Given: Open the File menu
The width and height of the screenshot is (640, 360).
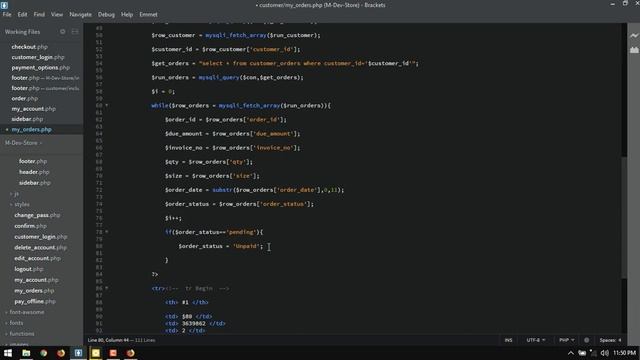Looking at the screenshot, I should (7, 14).
